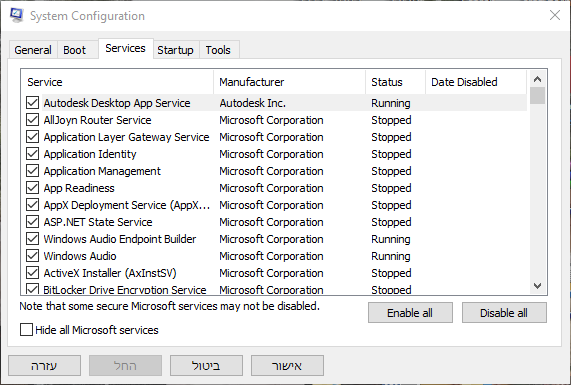Uncheck Windows Audio Endpoint Builder checkbox
This screenshot has height=385, width=571.
click(32, 239)
